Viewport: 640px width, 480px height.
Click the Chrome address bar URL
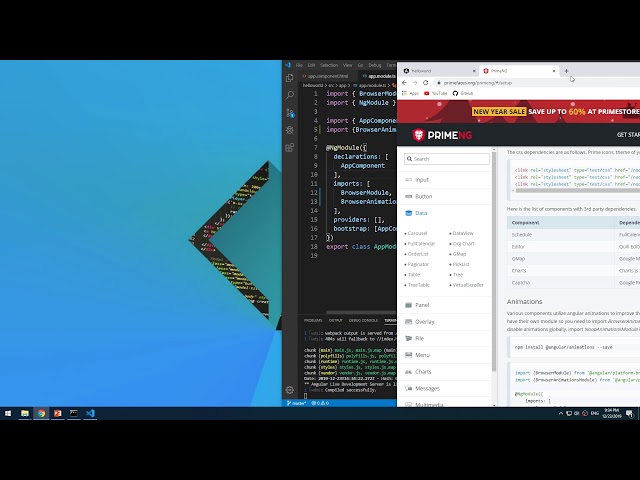(478, 83)
